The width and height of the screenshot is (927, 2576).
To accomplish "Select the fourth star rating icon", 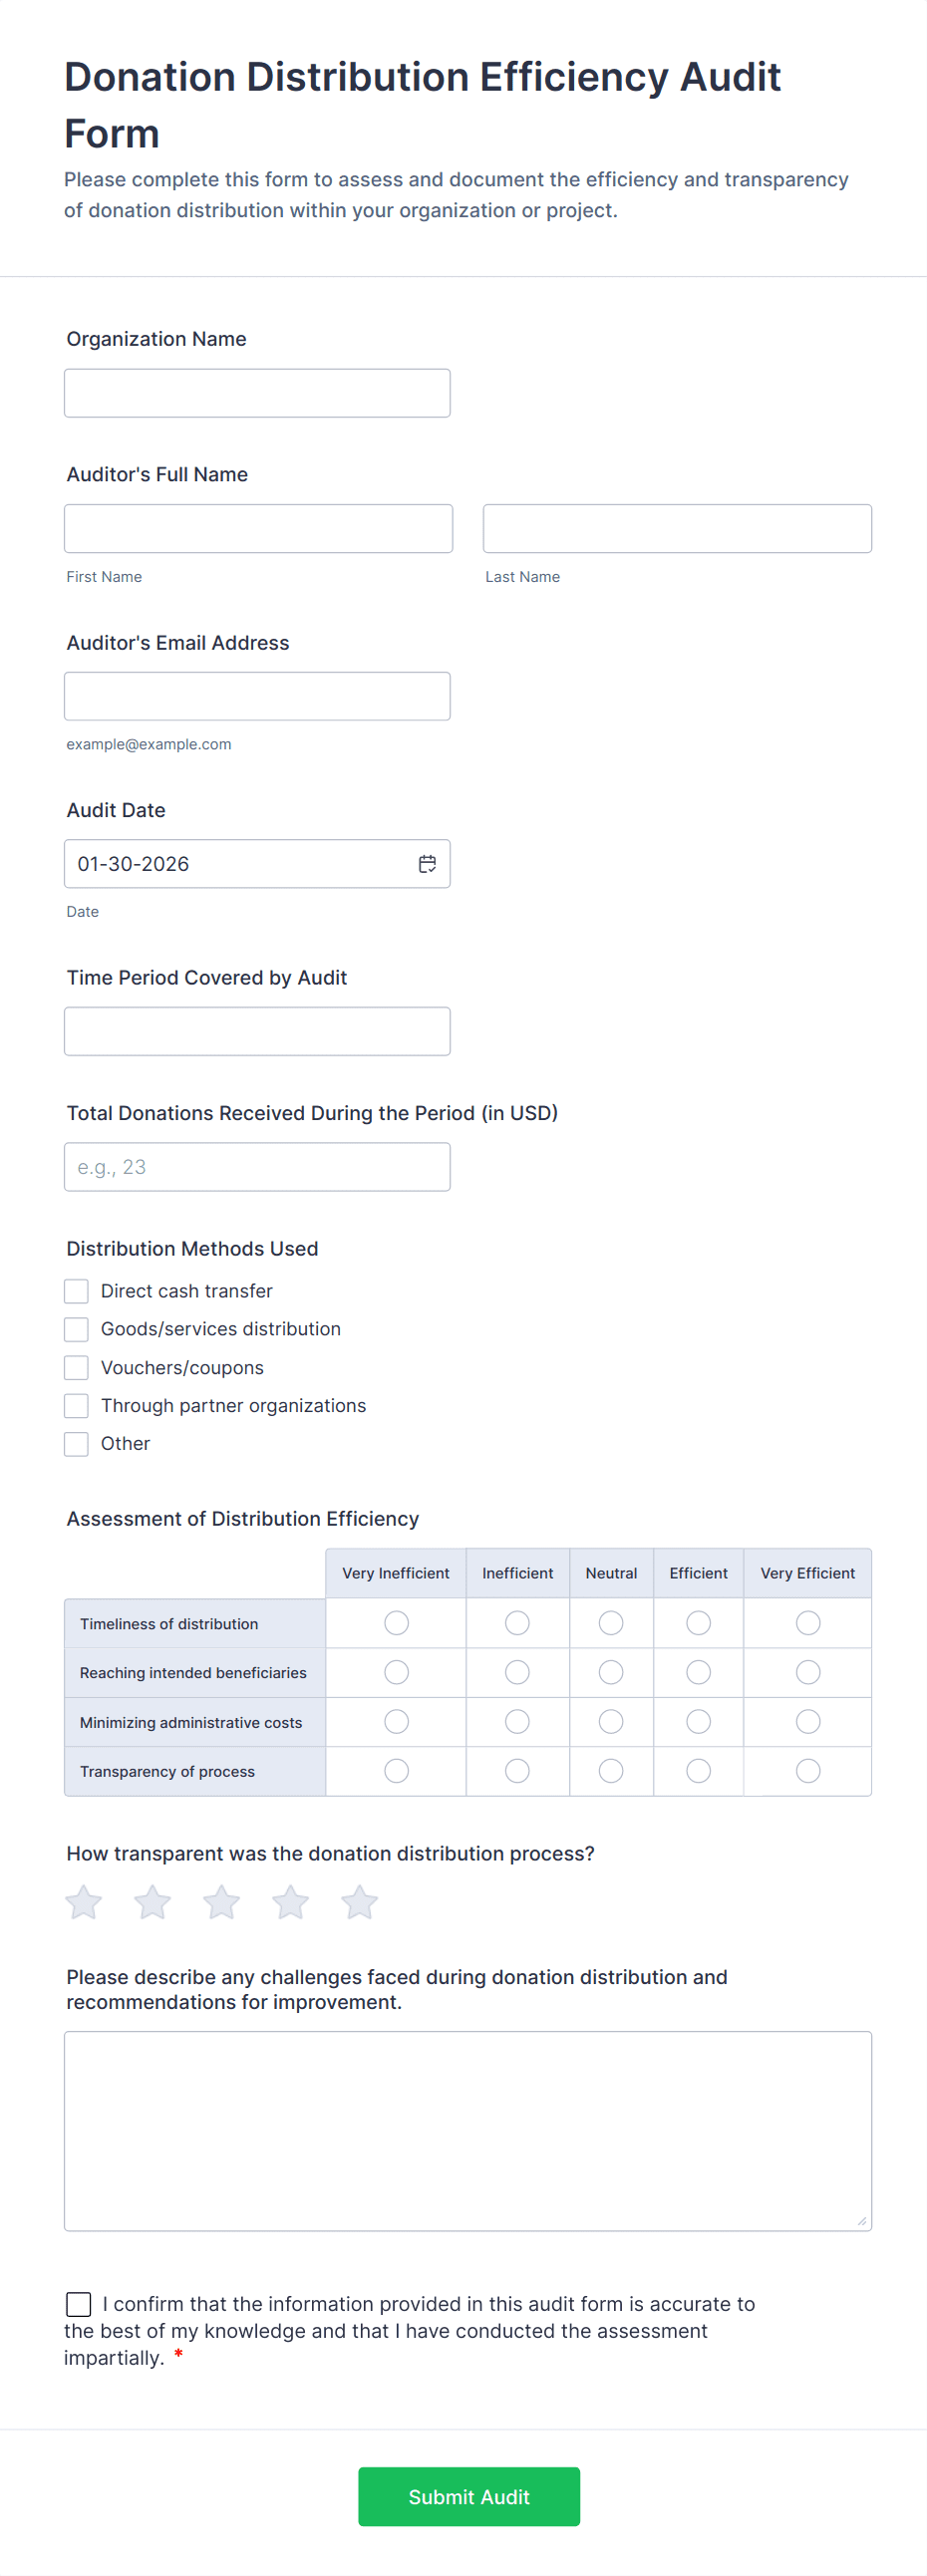I will coord(290,1901).
